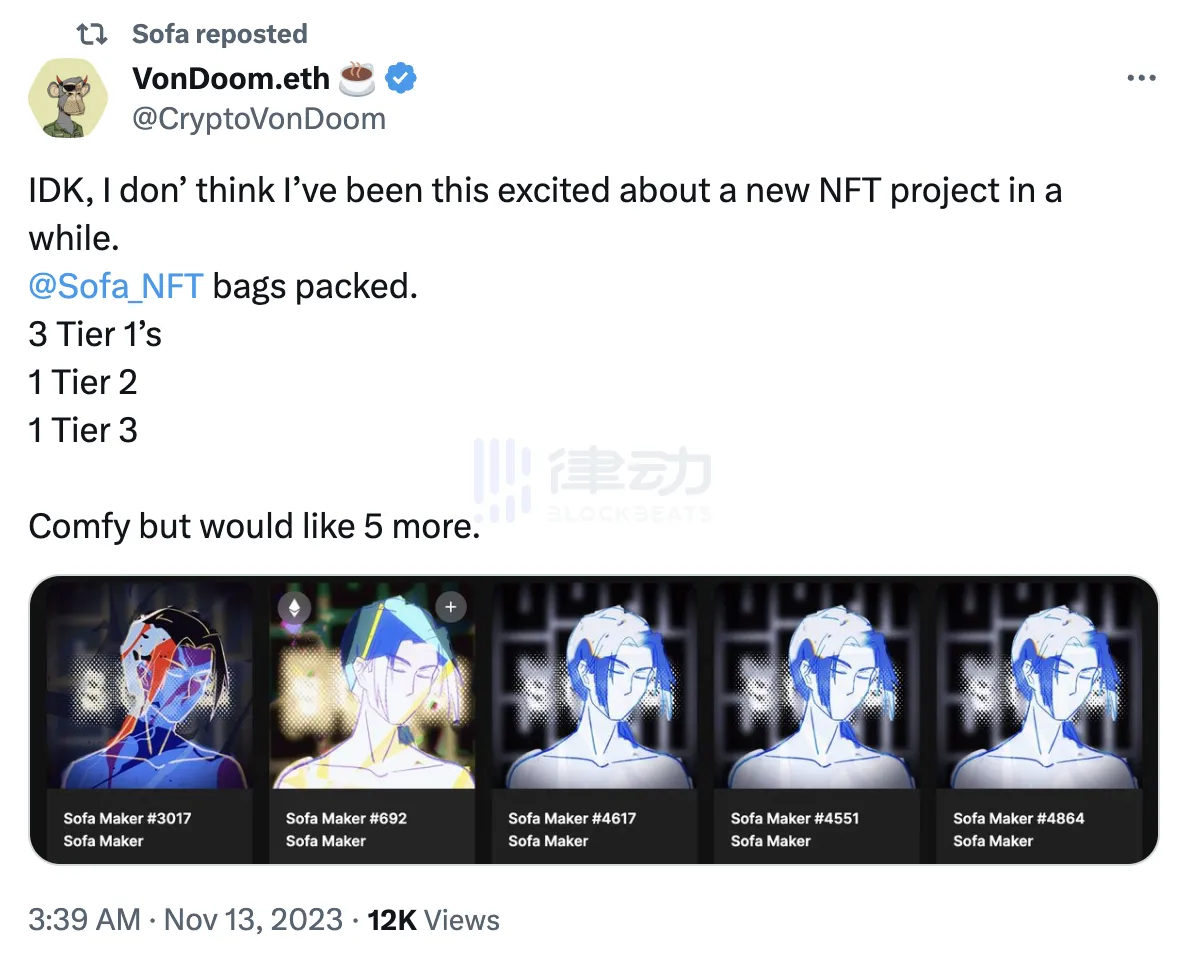The width and height of the screenshot is (1186, 962).
Task: Open the VonDoom.eth display name
Action: 231,79
